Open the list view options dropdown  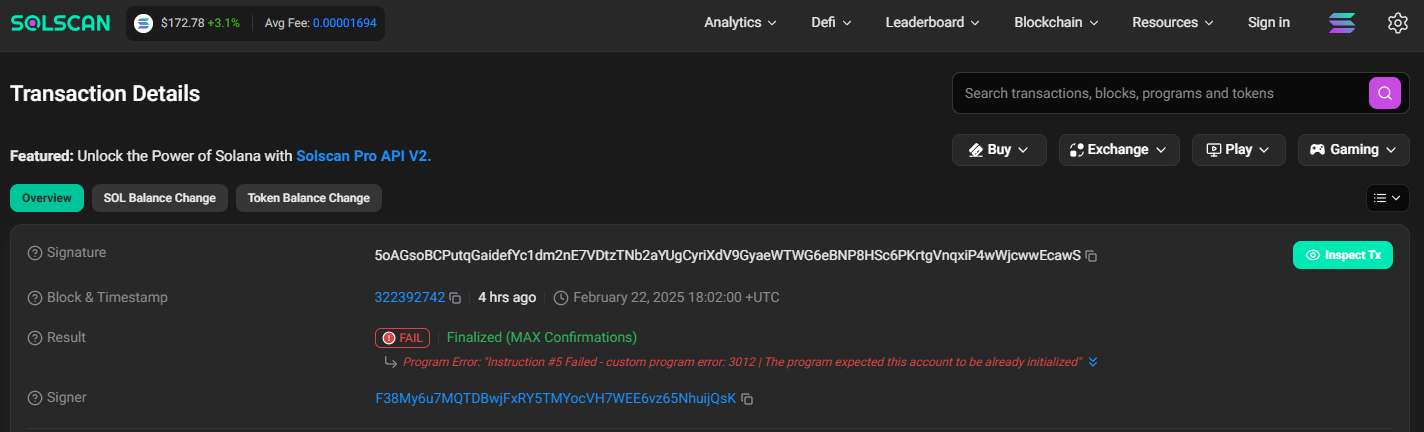coord(1387,198)
